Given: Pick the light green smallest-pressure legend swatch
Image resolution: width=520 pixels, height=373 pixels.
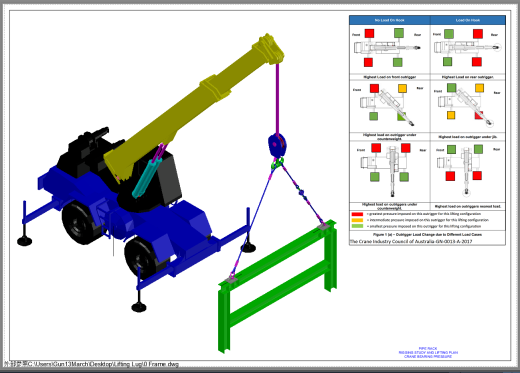Looking at the screenshot, I should [357, 226].
